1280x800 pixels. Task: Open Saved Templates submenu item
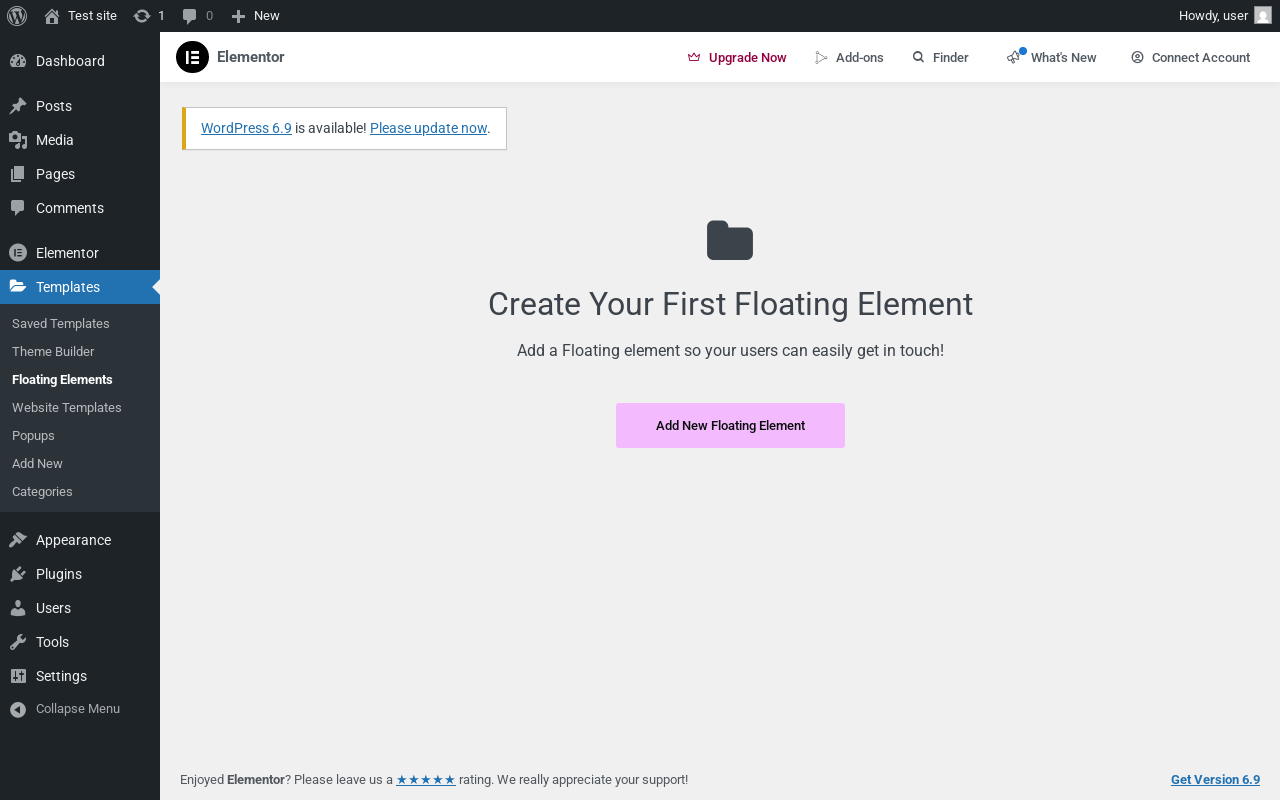61,324
